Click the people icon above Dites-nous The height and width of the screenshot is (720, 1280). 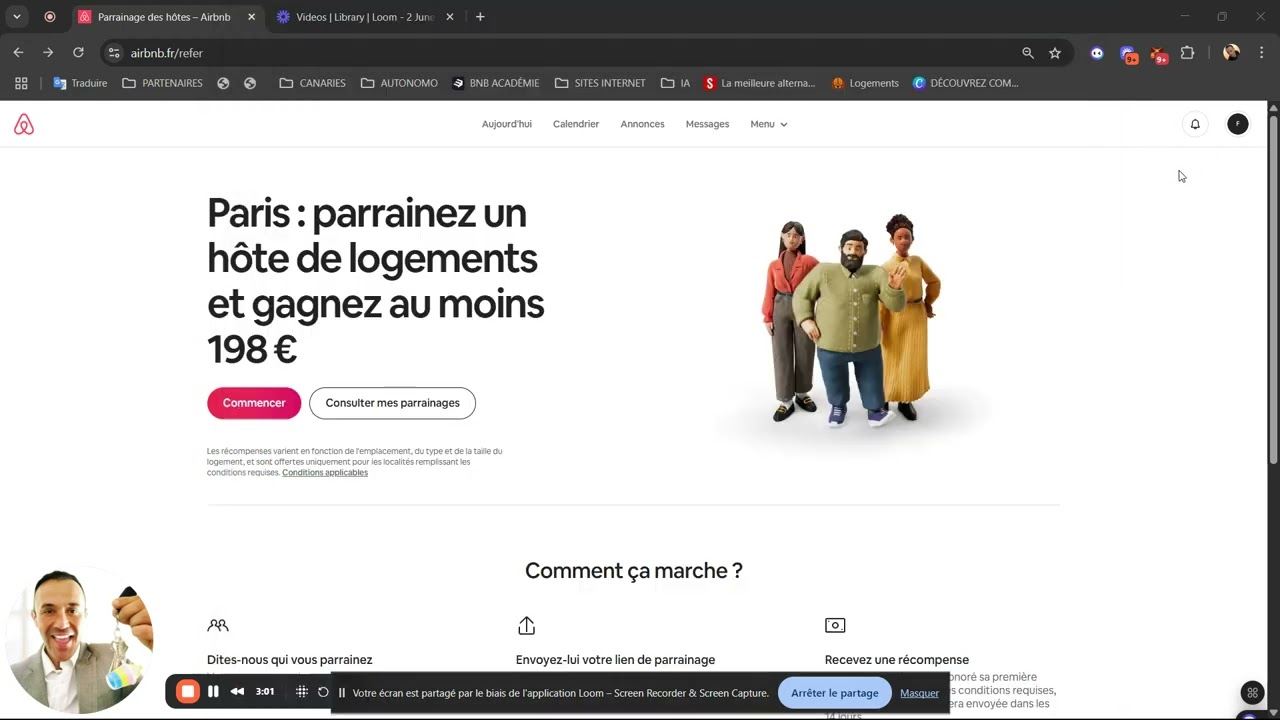(218, 625)
